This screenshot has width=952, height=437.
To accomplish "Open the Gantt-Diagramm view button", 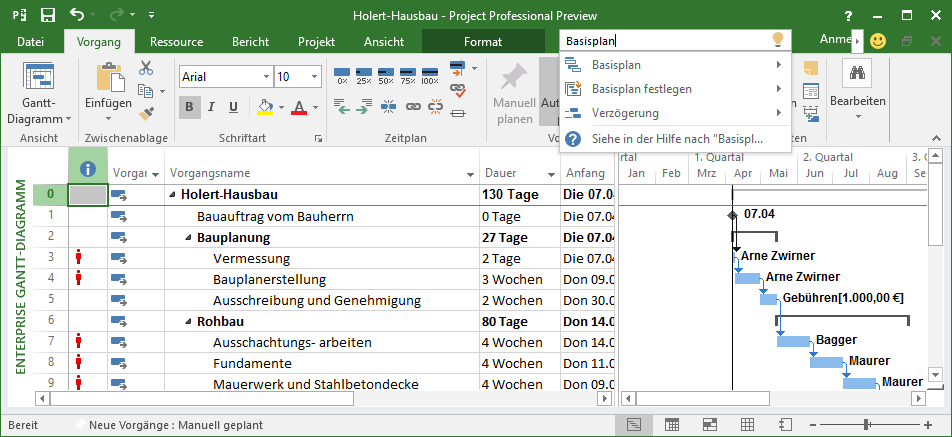I will pos(39,92).
